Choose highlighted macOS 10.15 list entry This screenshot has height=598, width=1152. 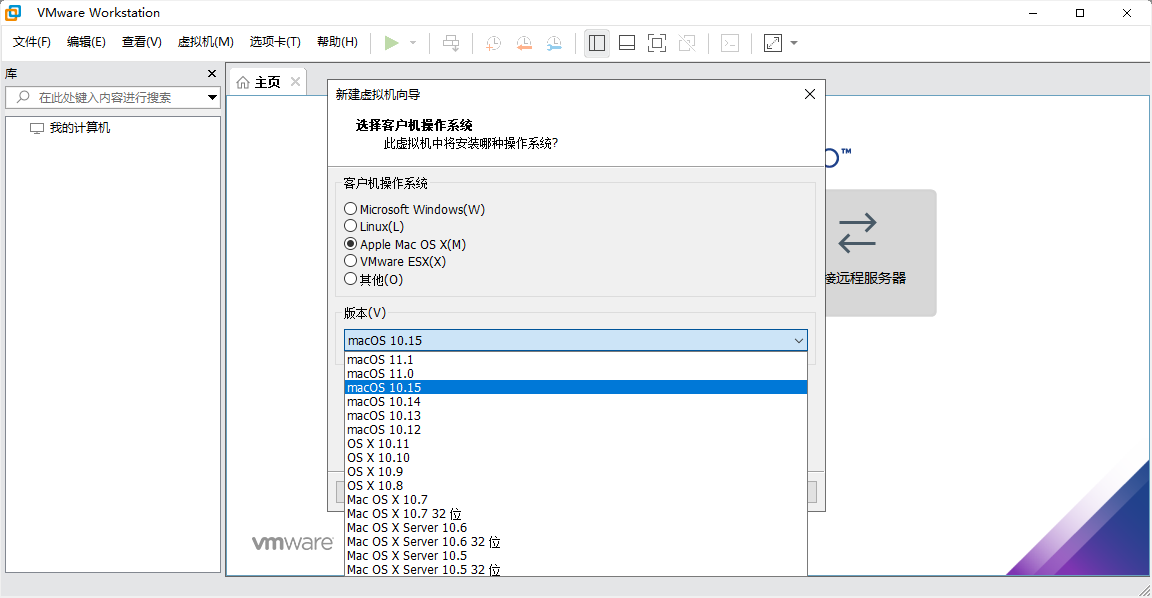(x=576, y=387)
